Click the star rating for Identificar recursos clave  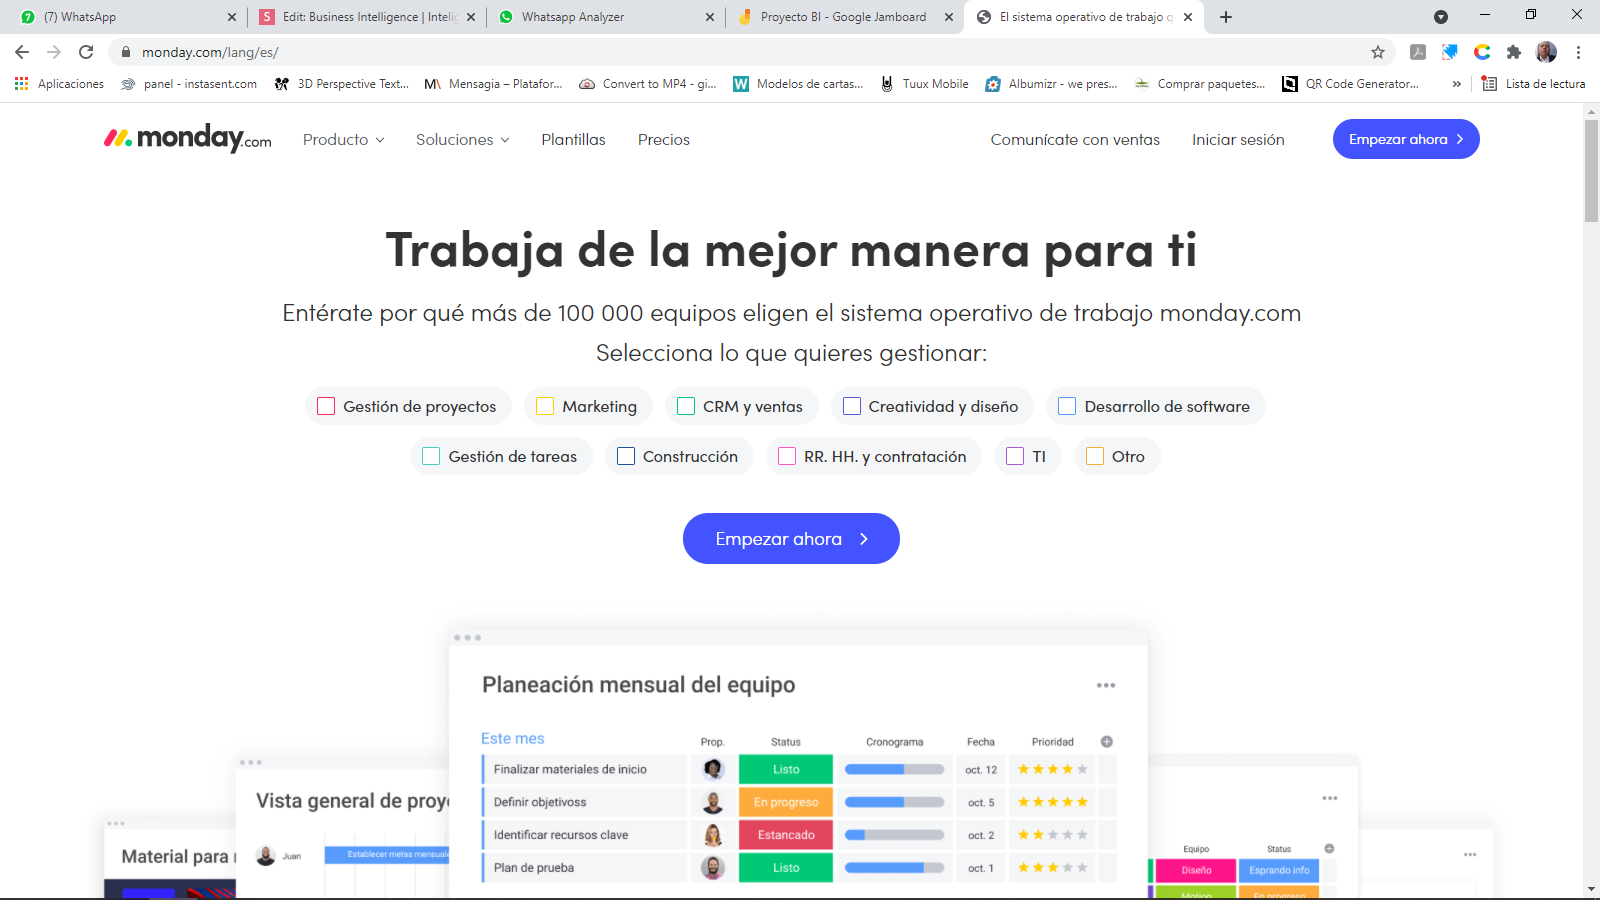(x=1053, y=835)
